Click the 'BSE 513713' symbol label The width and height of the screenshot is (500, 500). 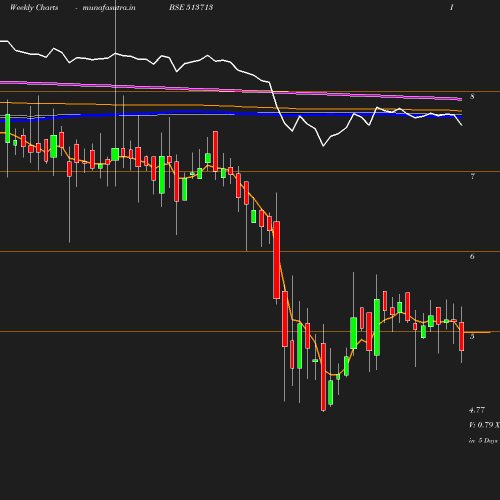click(191, 7)
